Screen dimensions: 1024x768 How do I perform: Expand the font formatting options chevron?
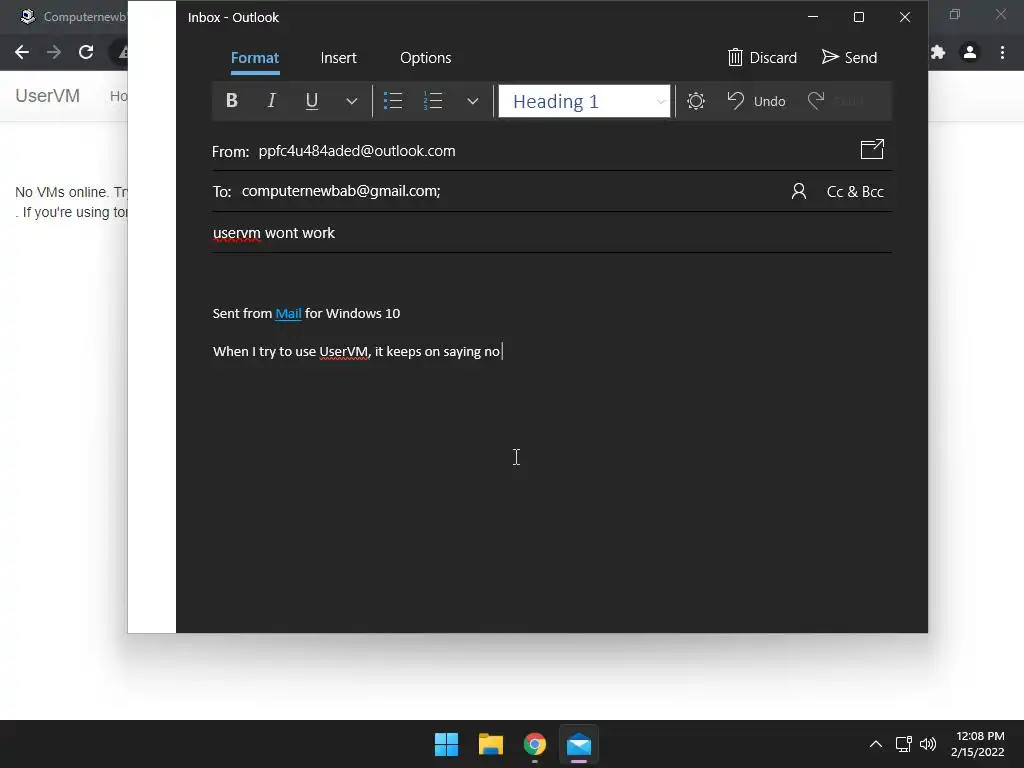click(351, 101)
